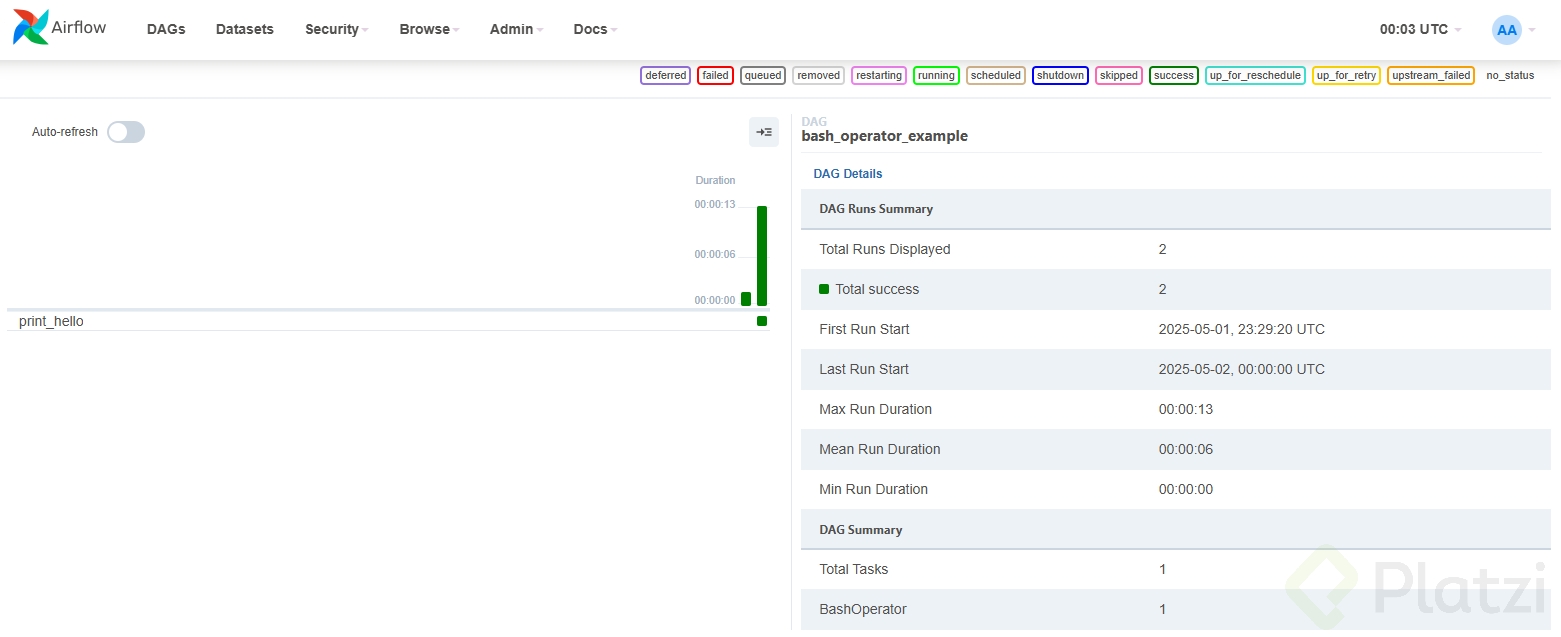Click the failed status legend badge
The image size is (1561, 637).
click(715, 75)
